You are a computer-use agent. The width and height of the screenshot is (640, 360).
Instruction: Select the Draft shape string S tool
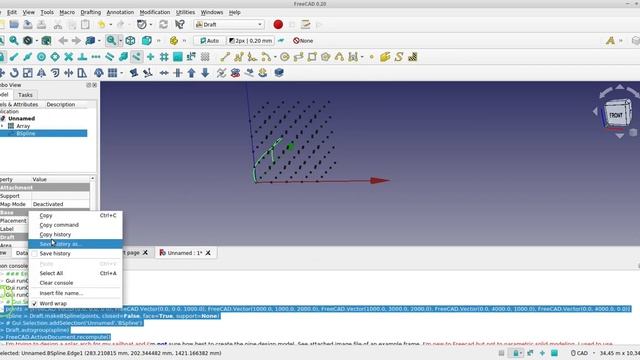pyautogui.click(x=399, y=57)
